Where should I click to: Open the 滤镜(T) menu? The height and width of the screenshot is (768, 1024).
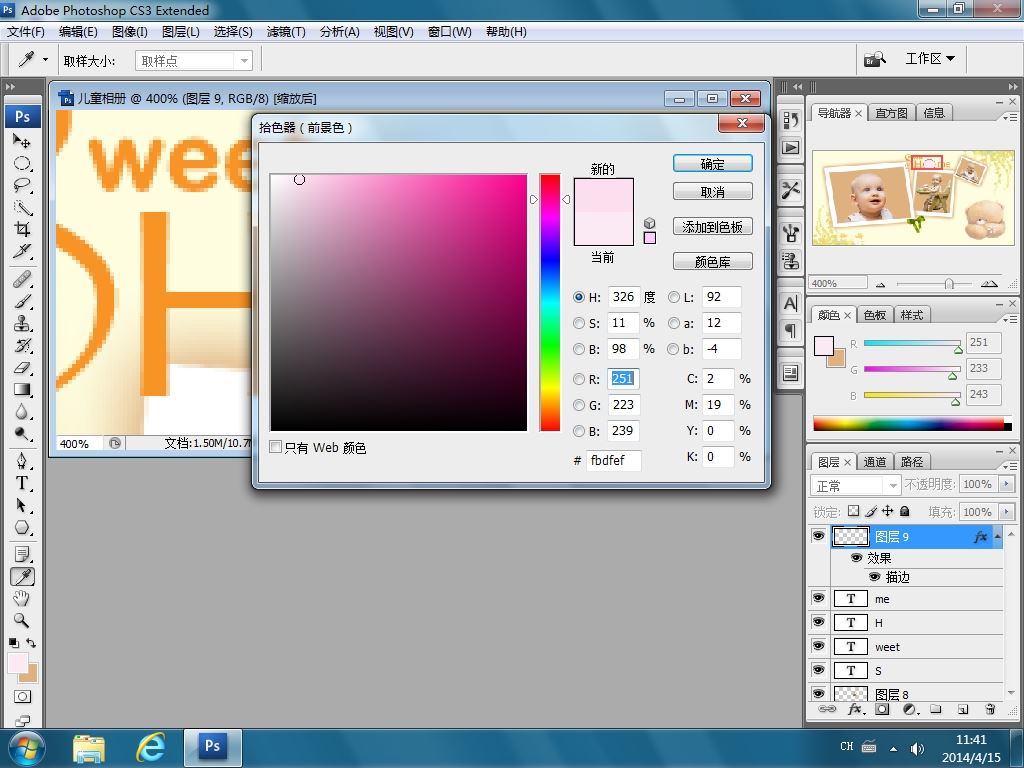pos(286,31)
